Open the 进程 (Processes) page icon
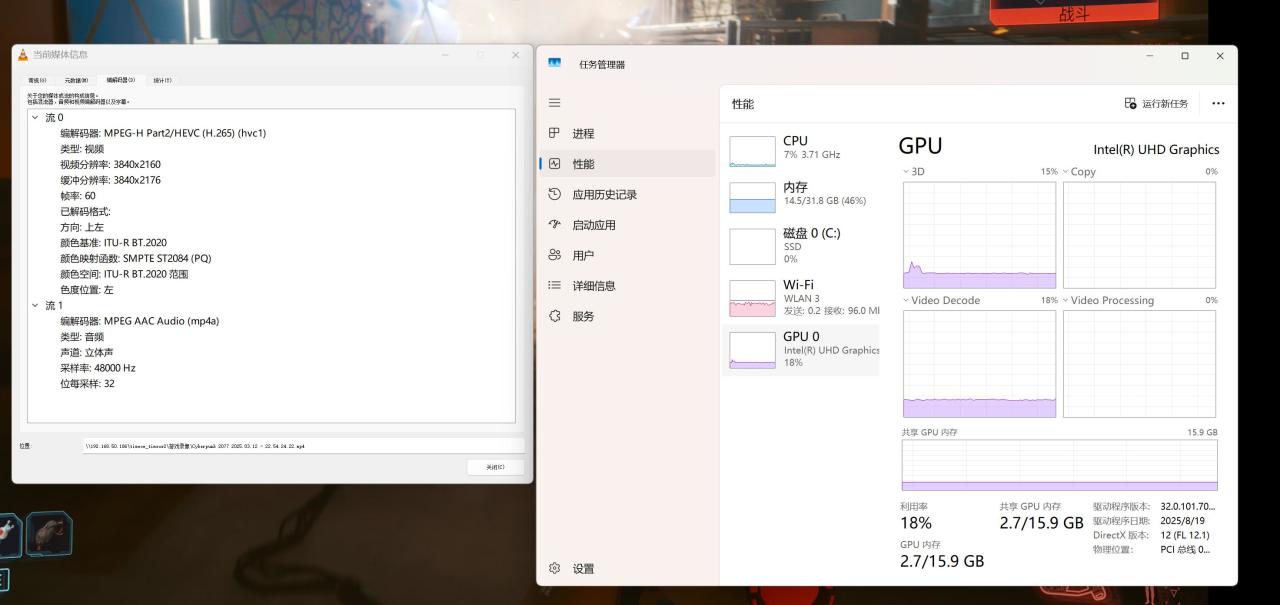Viewport: 1280px width, 605px height. [555, 133]
